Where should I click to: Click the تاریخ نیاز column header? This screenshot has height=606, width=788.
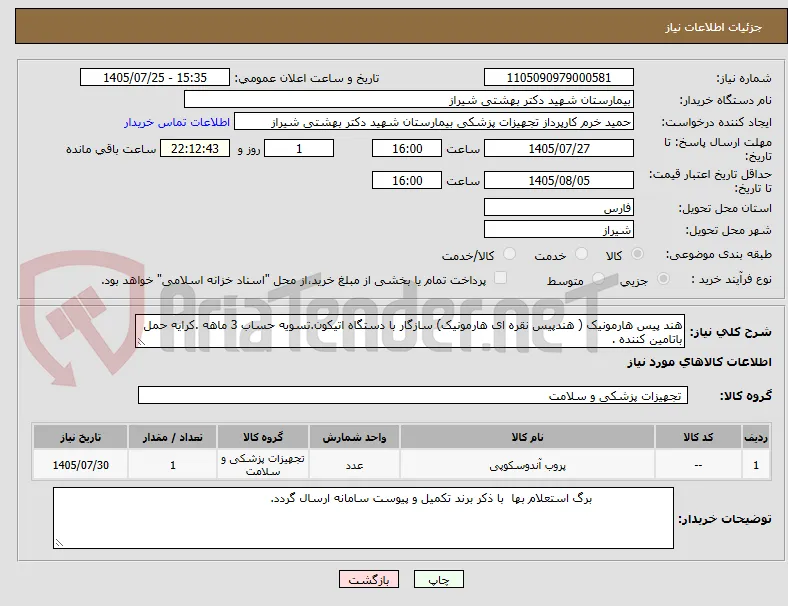tap(80, 437)
